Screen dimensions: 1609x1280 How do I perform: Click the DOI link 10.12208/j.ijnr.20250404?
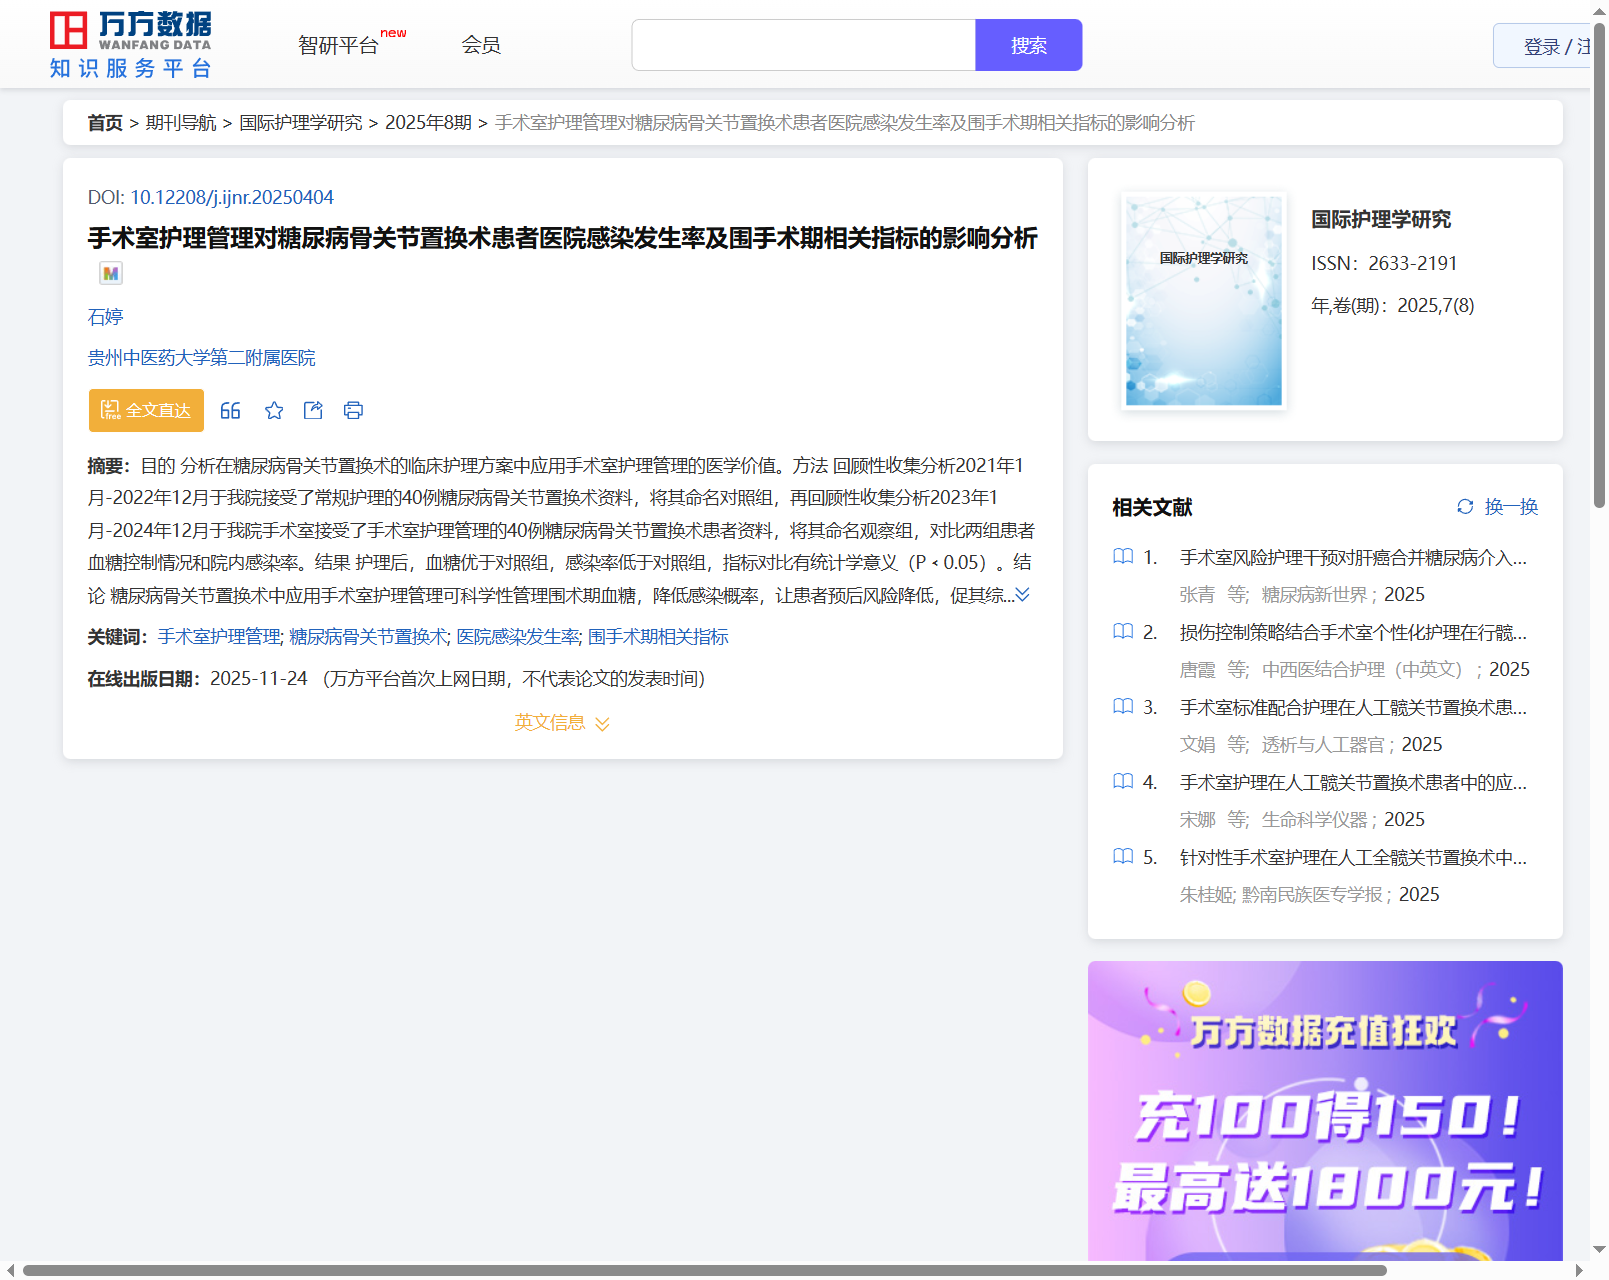point(232,197)
